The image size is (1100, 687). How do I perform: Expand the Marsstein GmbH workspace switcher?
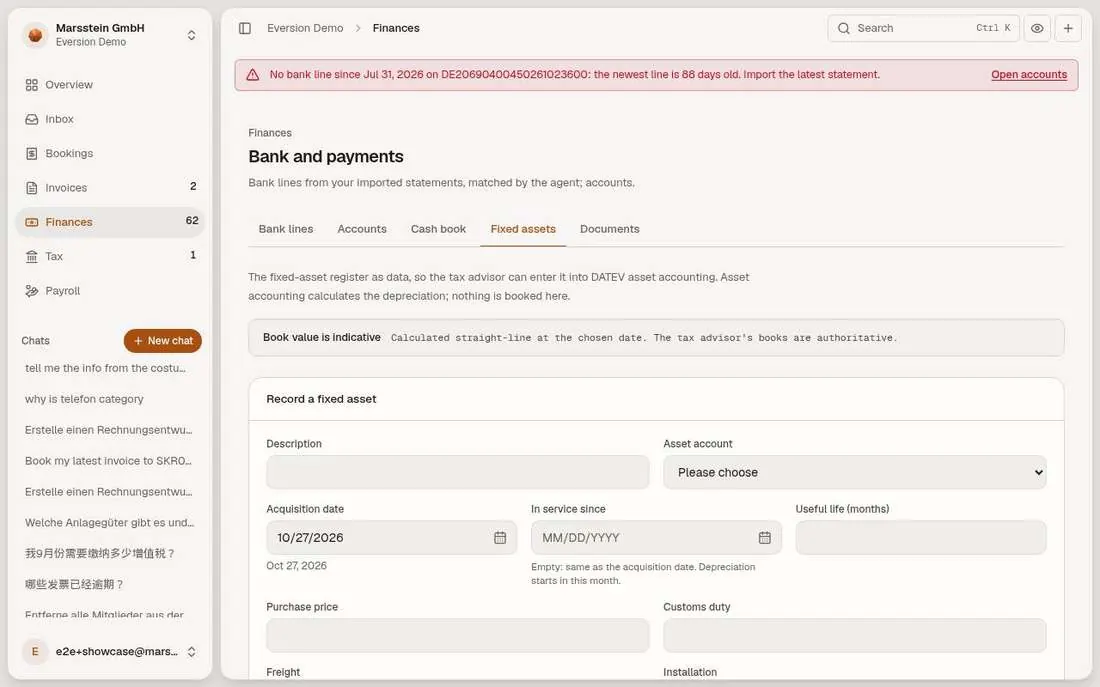[191, 35]
